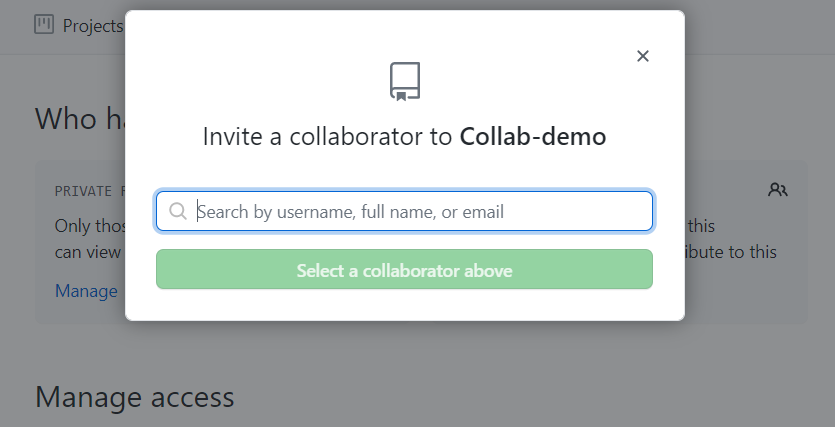Click empty dialog space left of book icon

250,80
